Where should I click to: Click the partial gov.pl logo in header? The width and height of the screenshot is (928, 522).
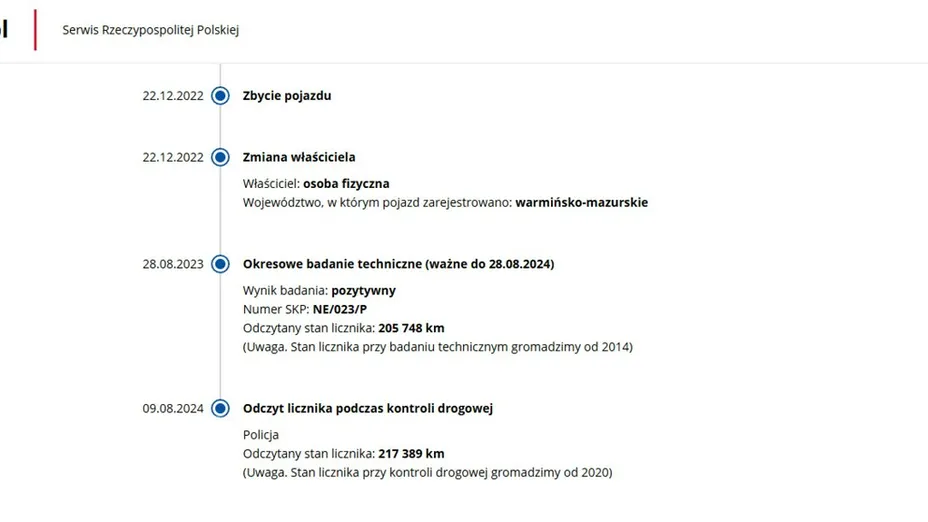(x=4, y=30)
